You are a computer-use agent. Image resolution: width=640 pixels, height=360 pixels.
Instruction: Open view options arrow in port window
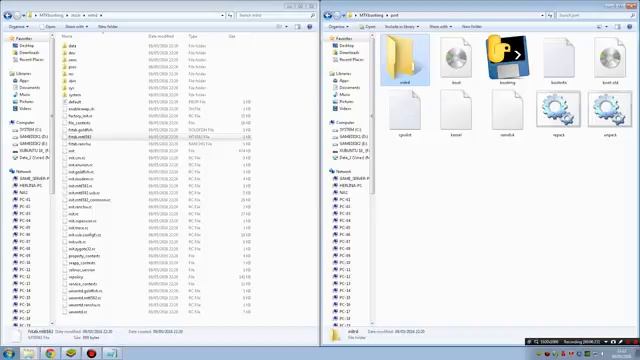coord(606,27)
